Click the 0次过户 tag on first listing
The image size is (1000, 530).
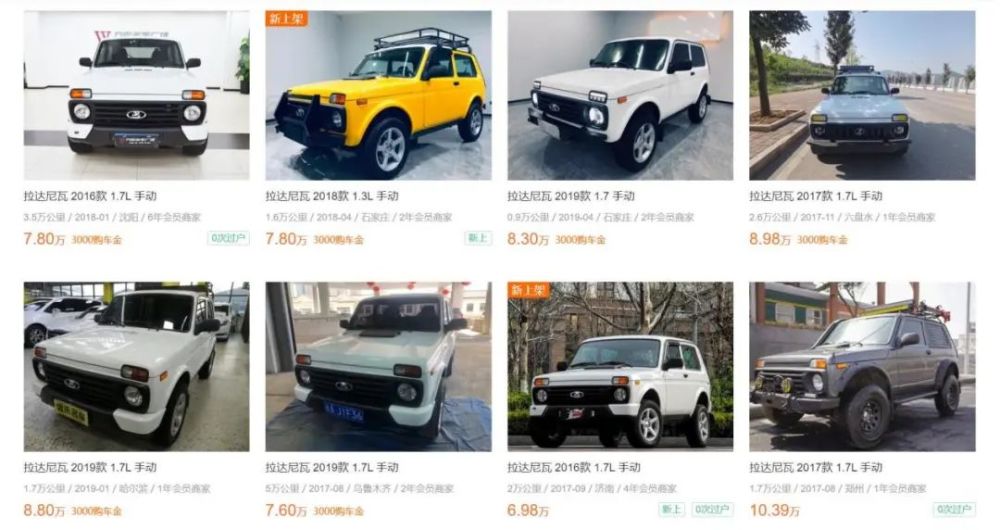(x=228, y=239)
